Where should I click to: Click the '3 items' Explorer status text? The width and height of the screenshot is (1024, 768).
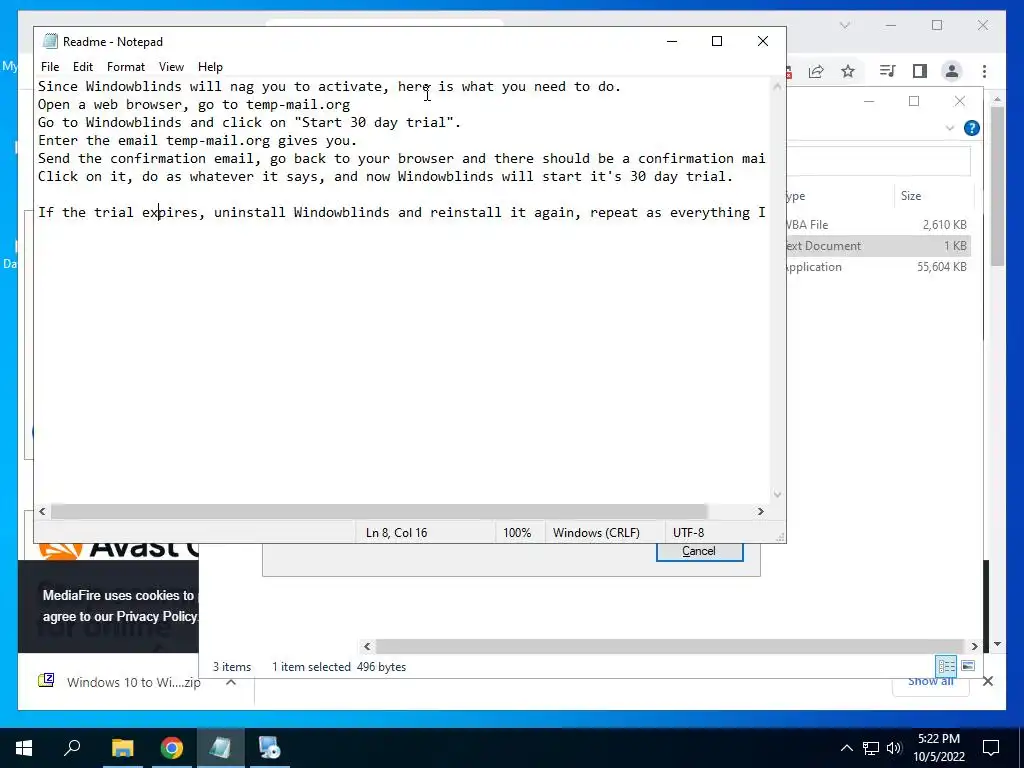tap(232, 667)
